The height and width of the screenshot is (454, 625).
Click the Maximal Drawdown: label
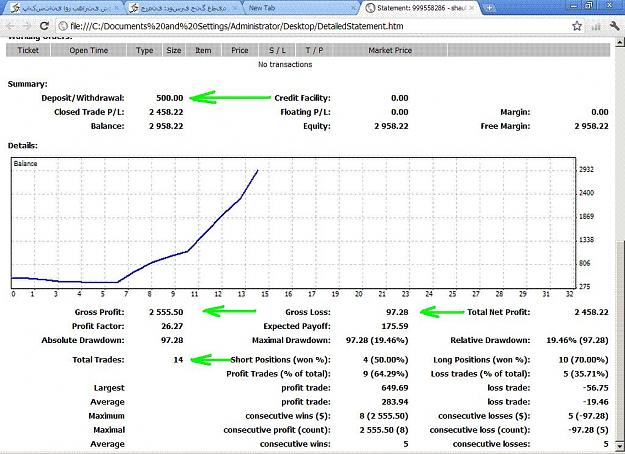(x=291, y=340)
